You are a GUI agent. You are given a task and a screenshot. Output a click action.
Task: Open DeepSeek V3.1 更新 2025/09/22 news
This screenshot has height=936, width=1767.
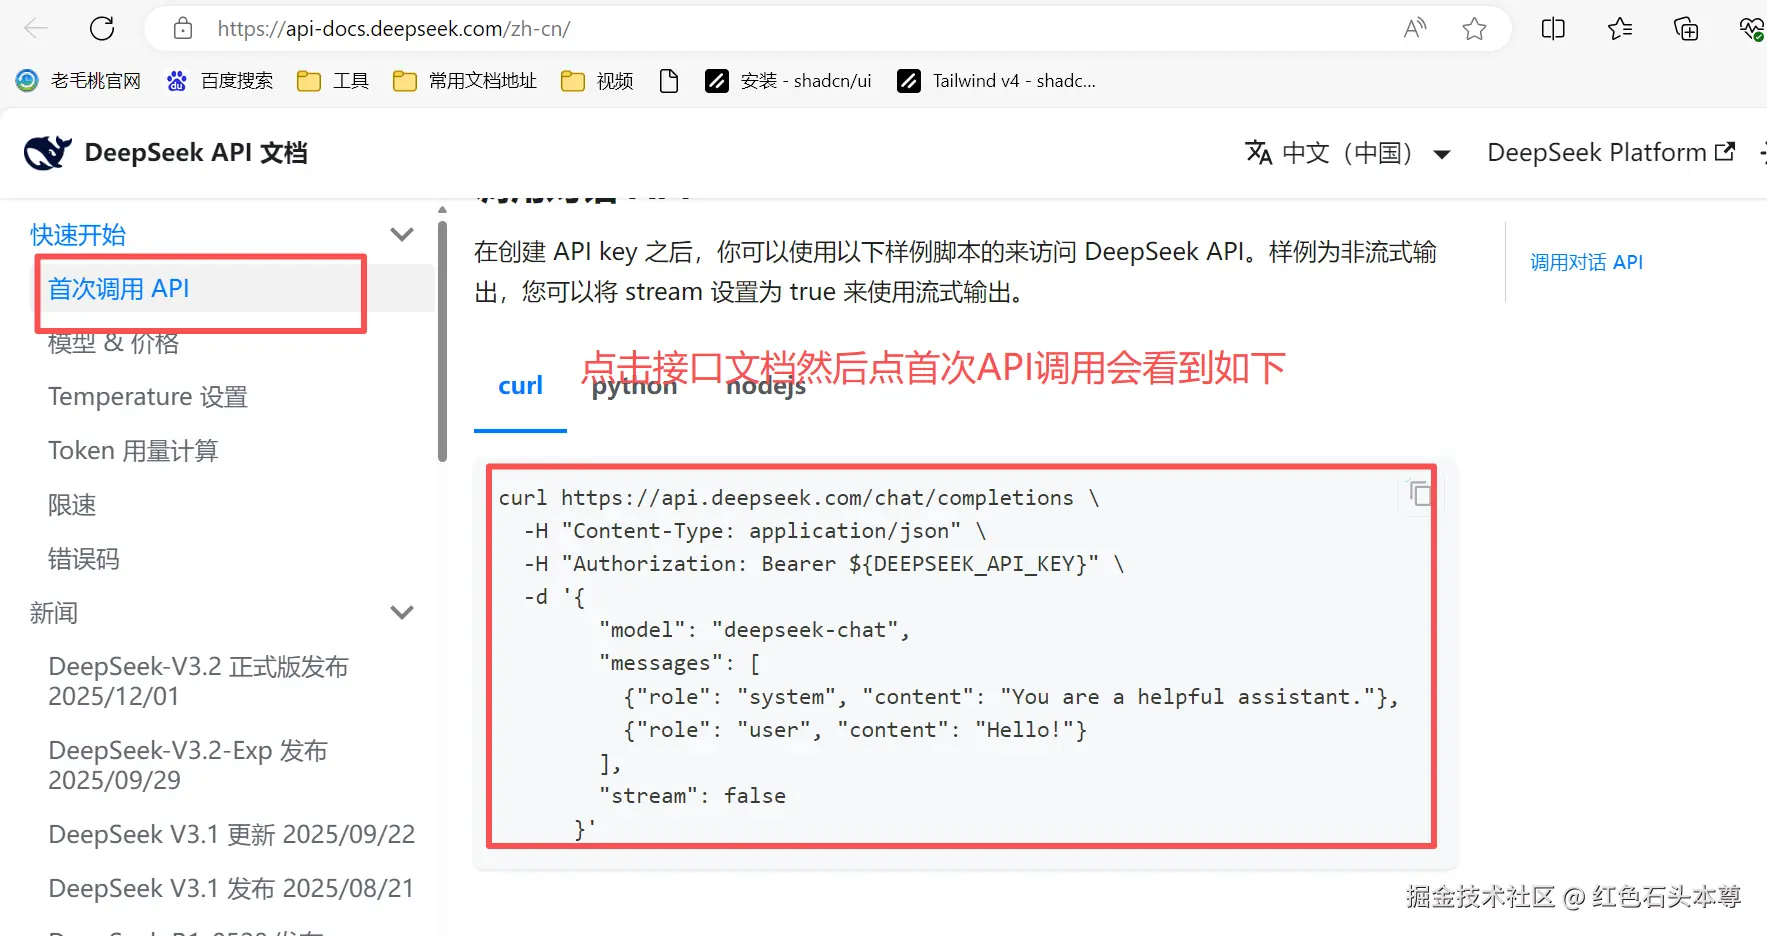coord(232,834)
